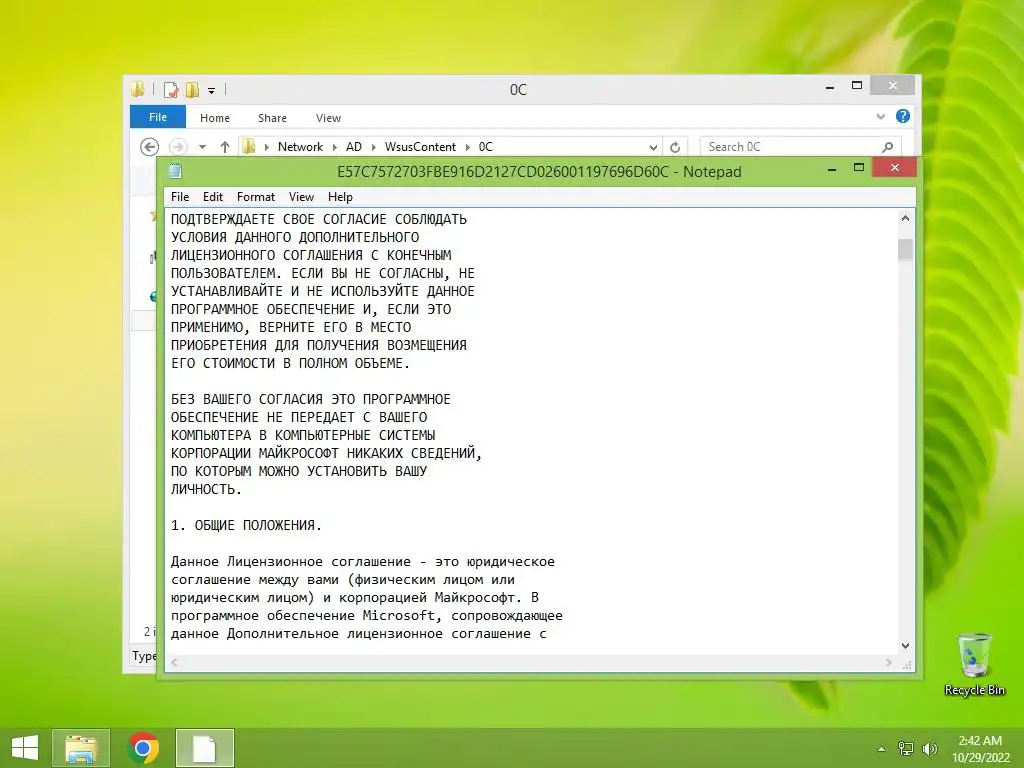
Task: Click the horizontal scroll left arrow in Notepad
Action: (x=174, y=662)
